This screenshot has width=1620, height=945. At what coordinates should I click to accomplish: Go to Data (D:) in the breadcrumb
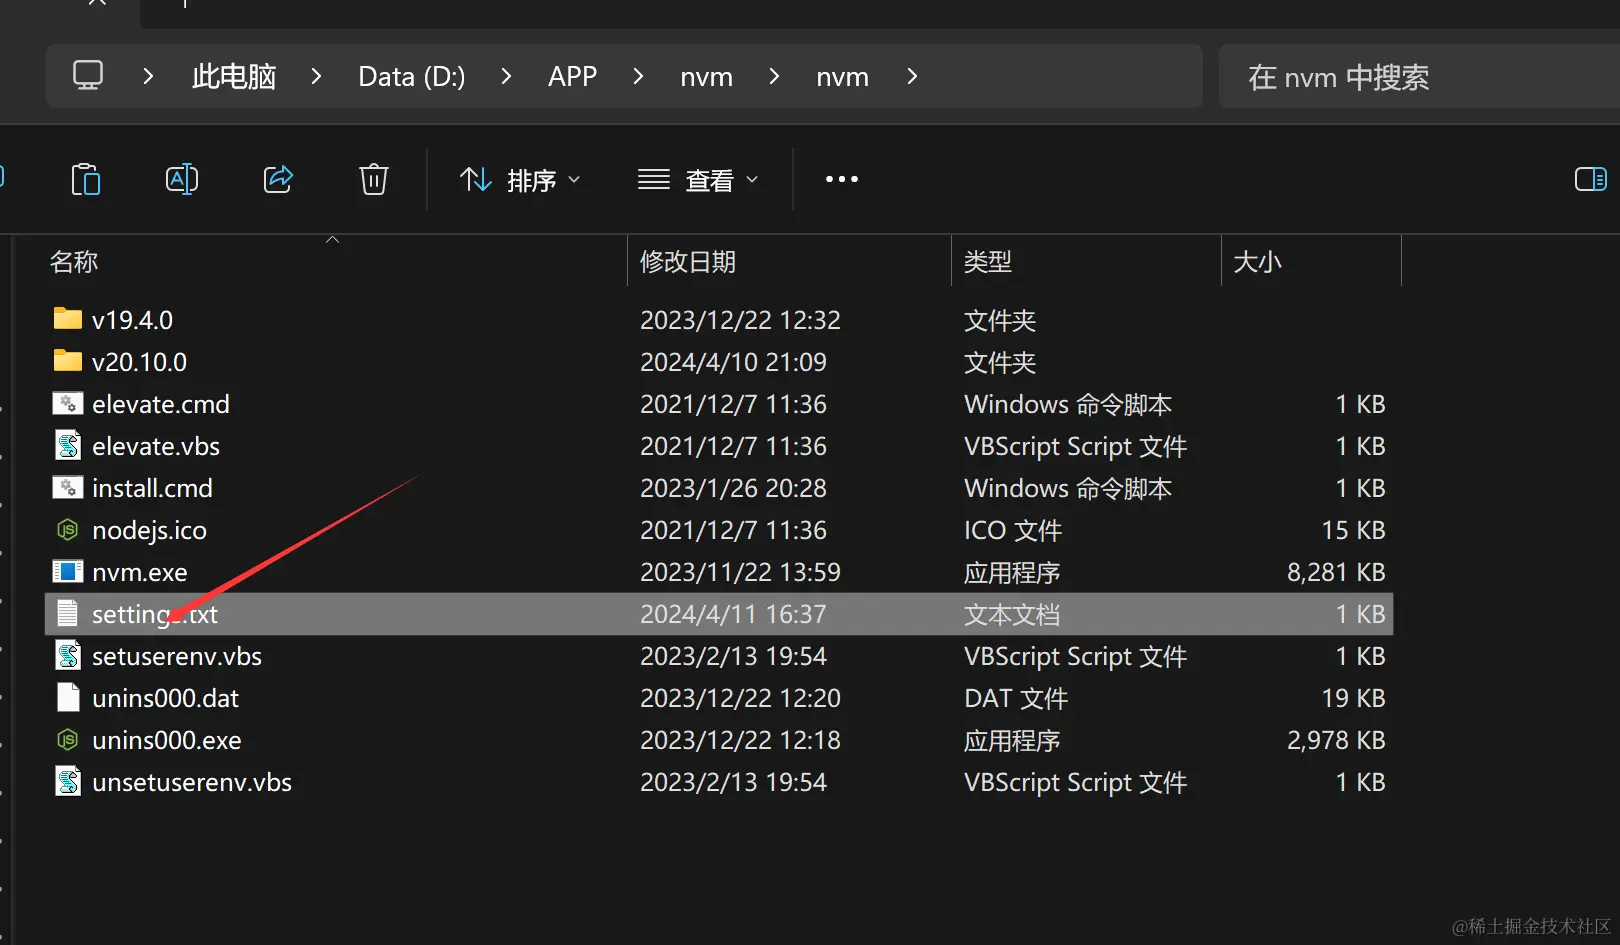click(411, 76)
